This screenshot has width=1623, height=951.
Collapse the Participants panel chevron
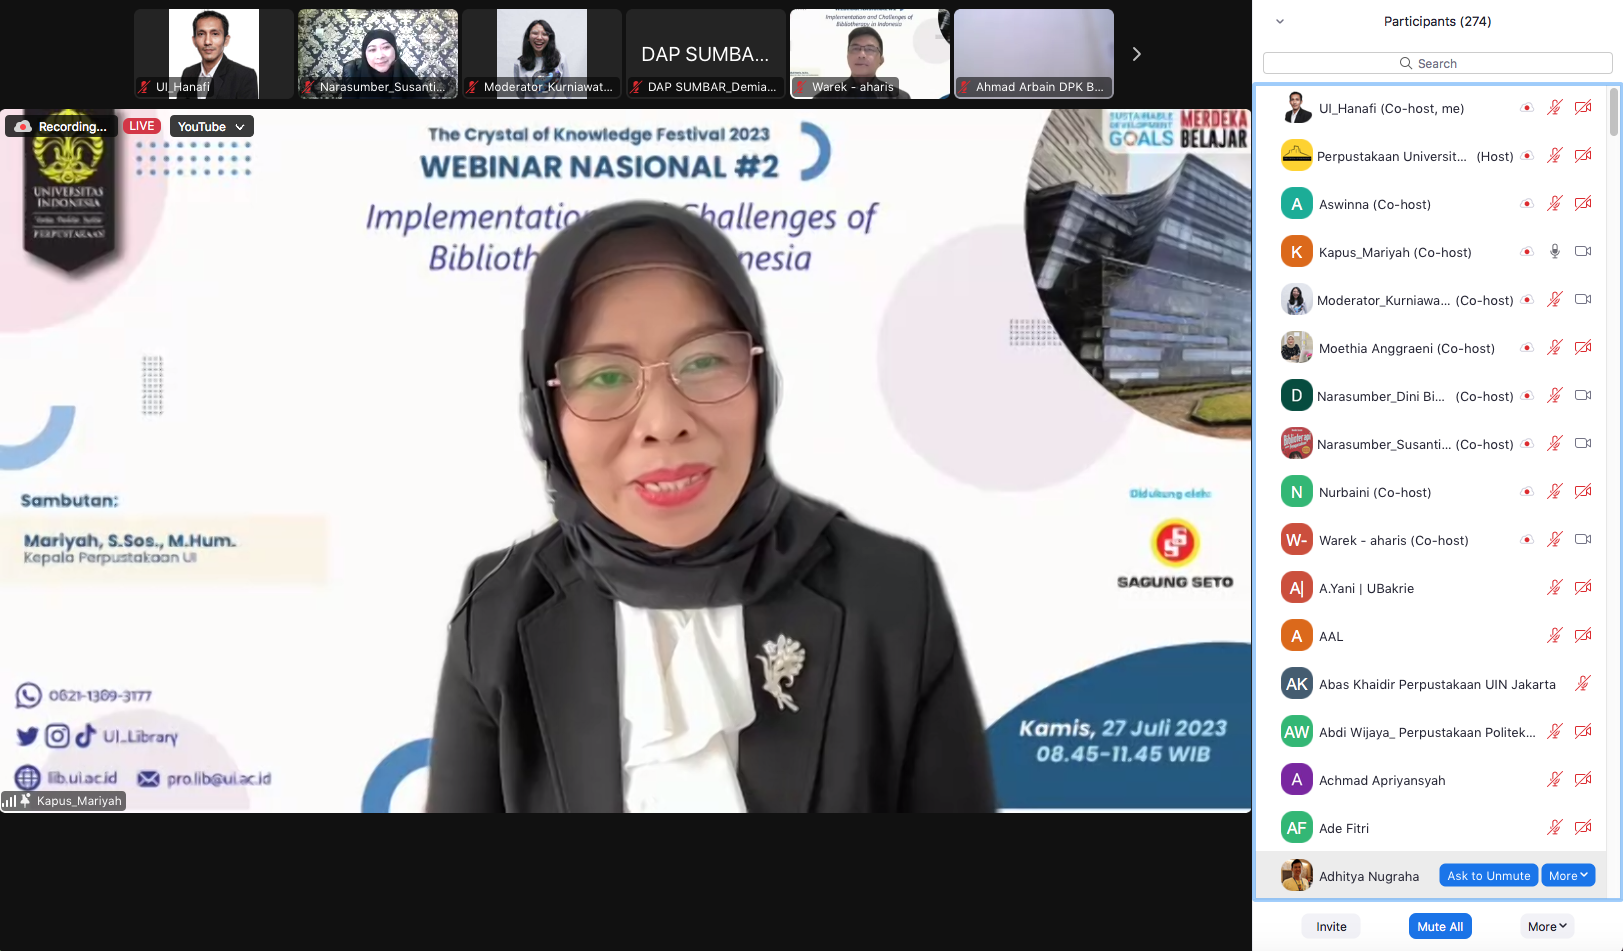(x=1279, y=21)
